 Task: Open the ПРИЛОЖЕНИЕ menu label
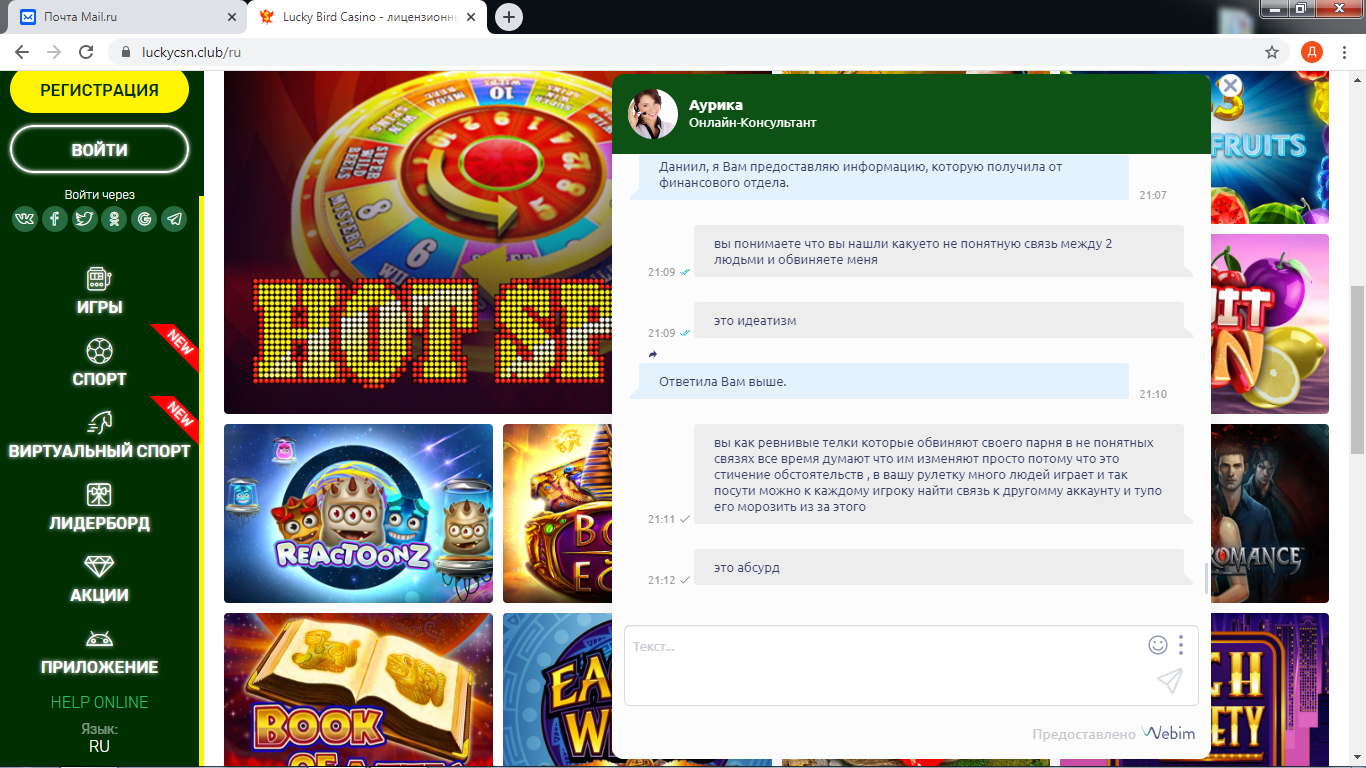[x=99, y=667]
